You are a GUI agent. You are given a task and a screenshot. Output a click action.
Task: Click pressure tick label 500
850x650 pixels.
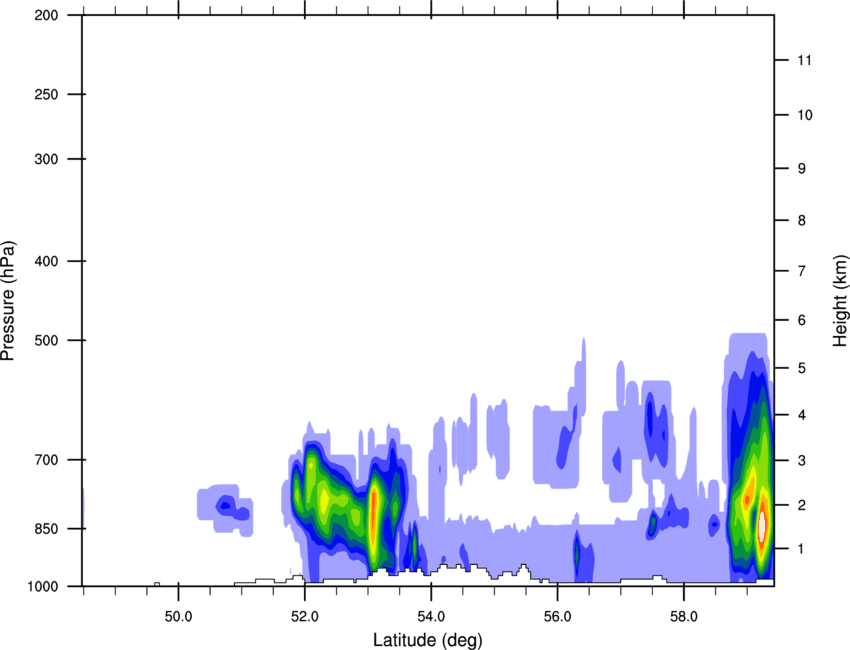pyautogui.click(x=46, y=340)
